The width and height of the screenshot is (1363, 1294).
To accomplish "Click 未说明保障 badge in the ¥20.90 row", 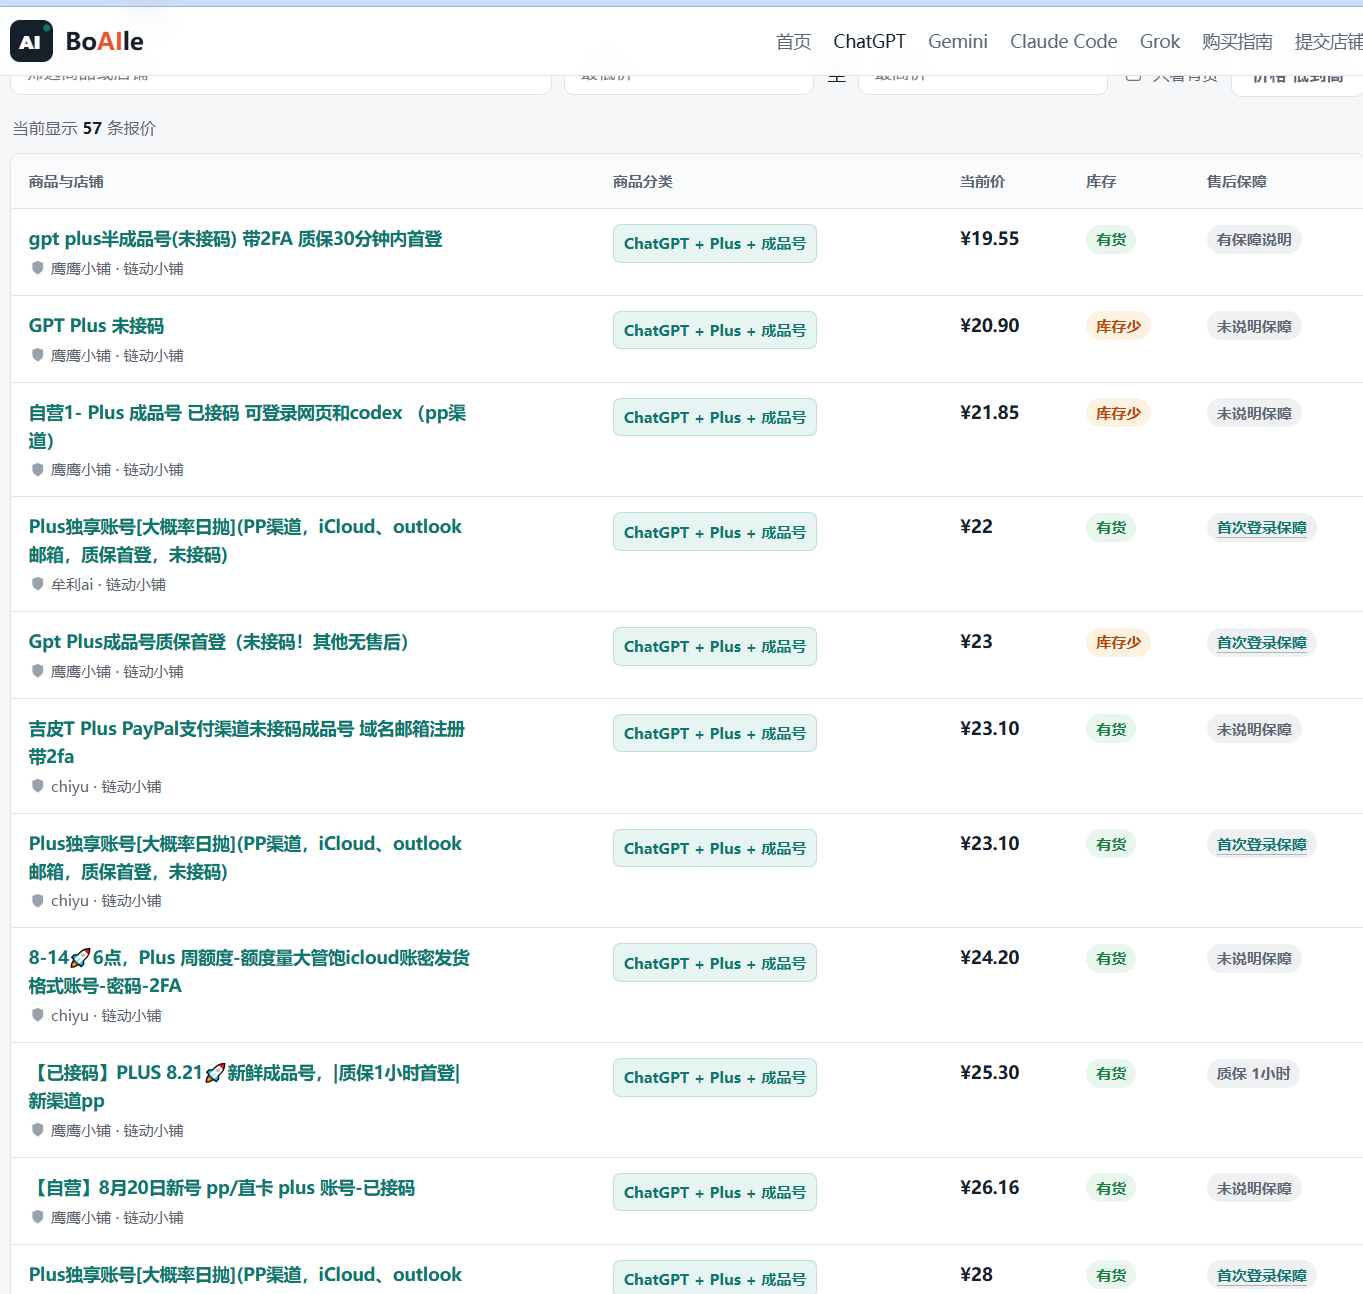I will [x=1254, y=326].
